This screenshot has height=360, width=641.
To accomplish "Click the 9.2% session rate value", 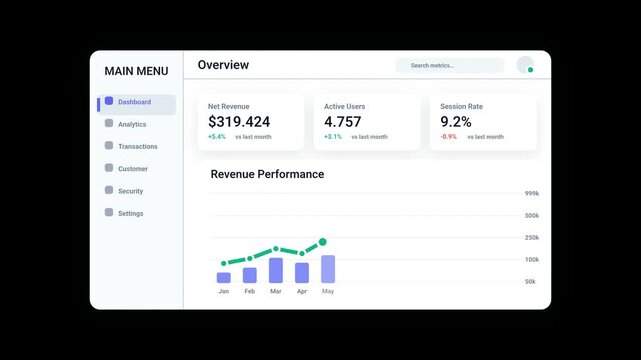I will (456, 122).
